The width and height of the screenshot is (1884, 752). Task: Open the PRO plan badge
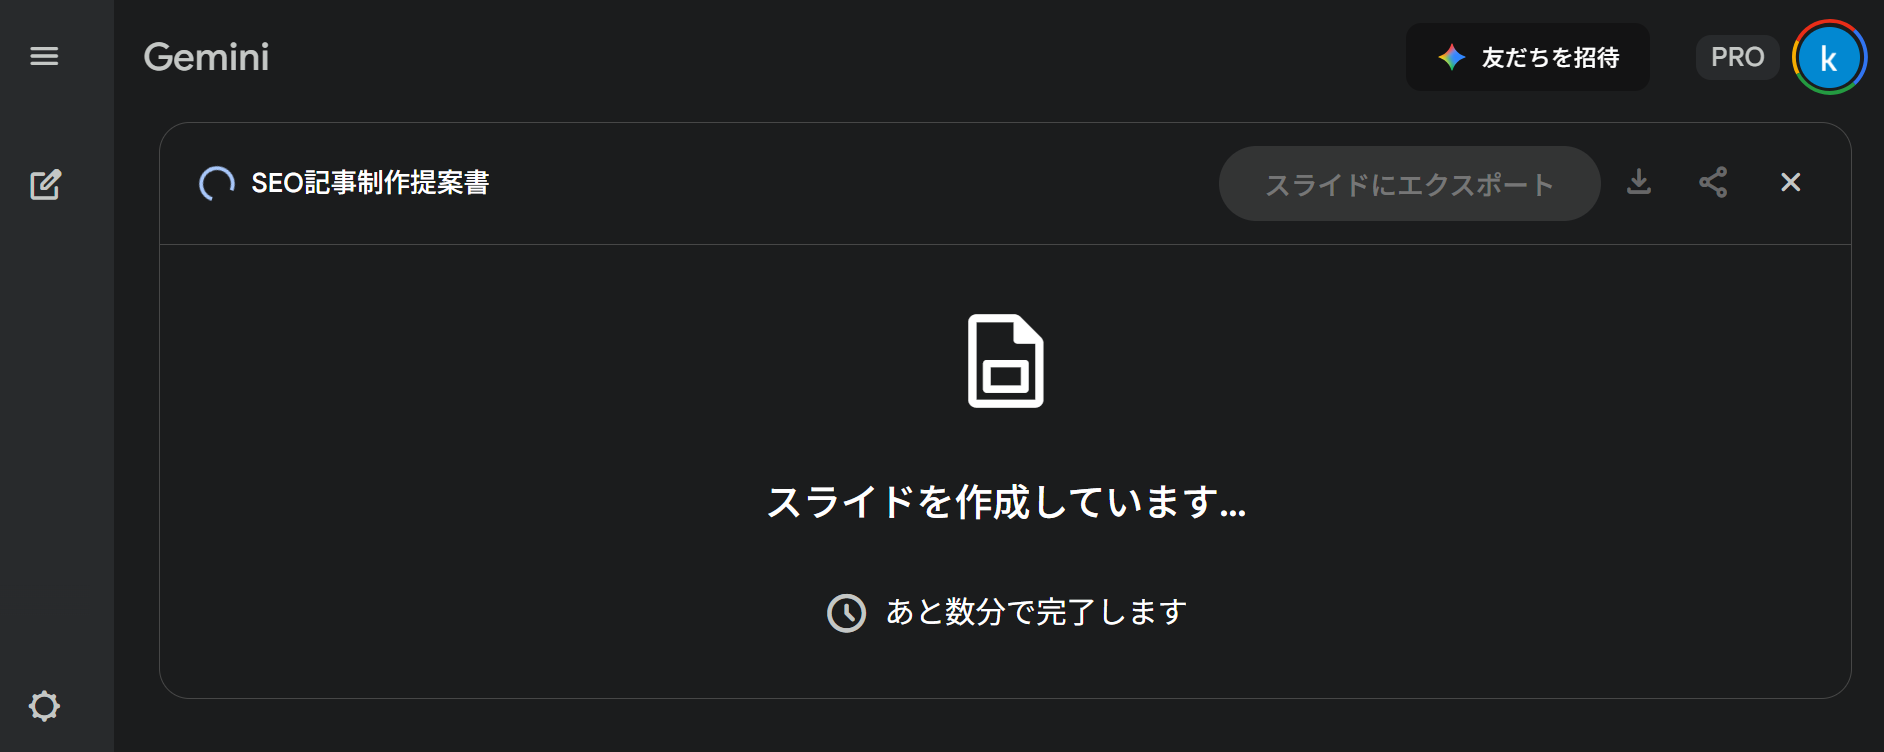click(x=1737, y=57)
